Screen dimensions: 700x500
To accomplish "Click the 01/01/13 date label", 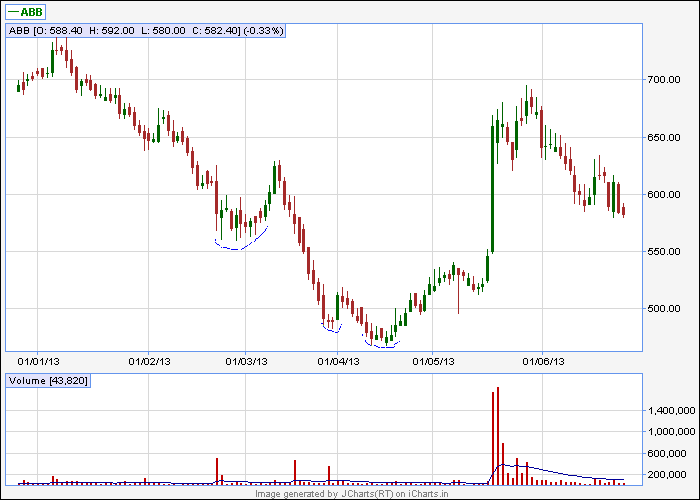I will [38, 361].
